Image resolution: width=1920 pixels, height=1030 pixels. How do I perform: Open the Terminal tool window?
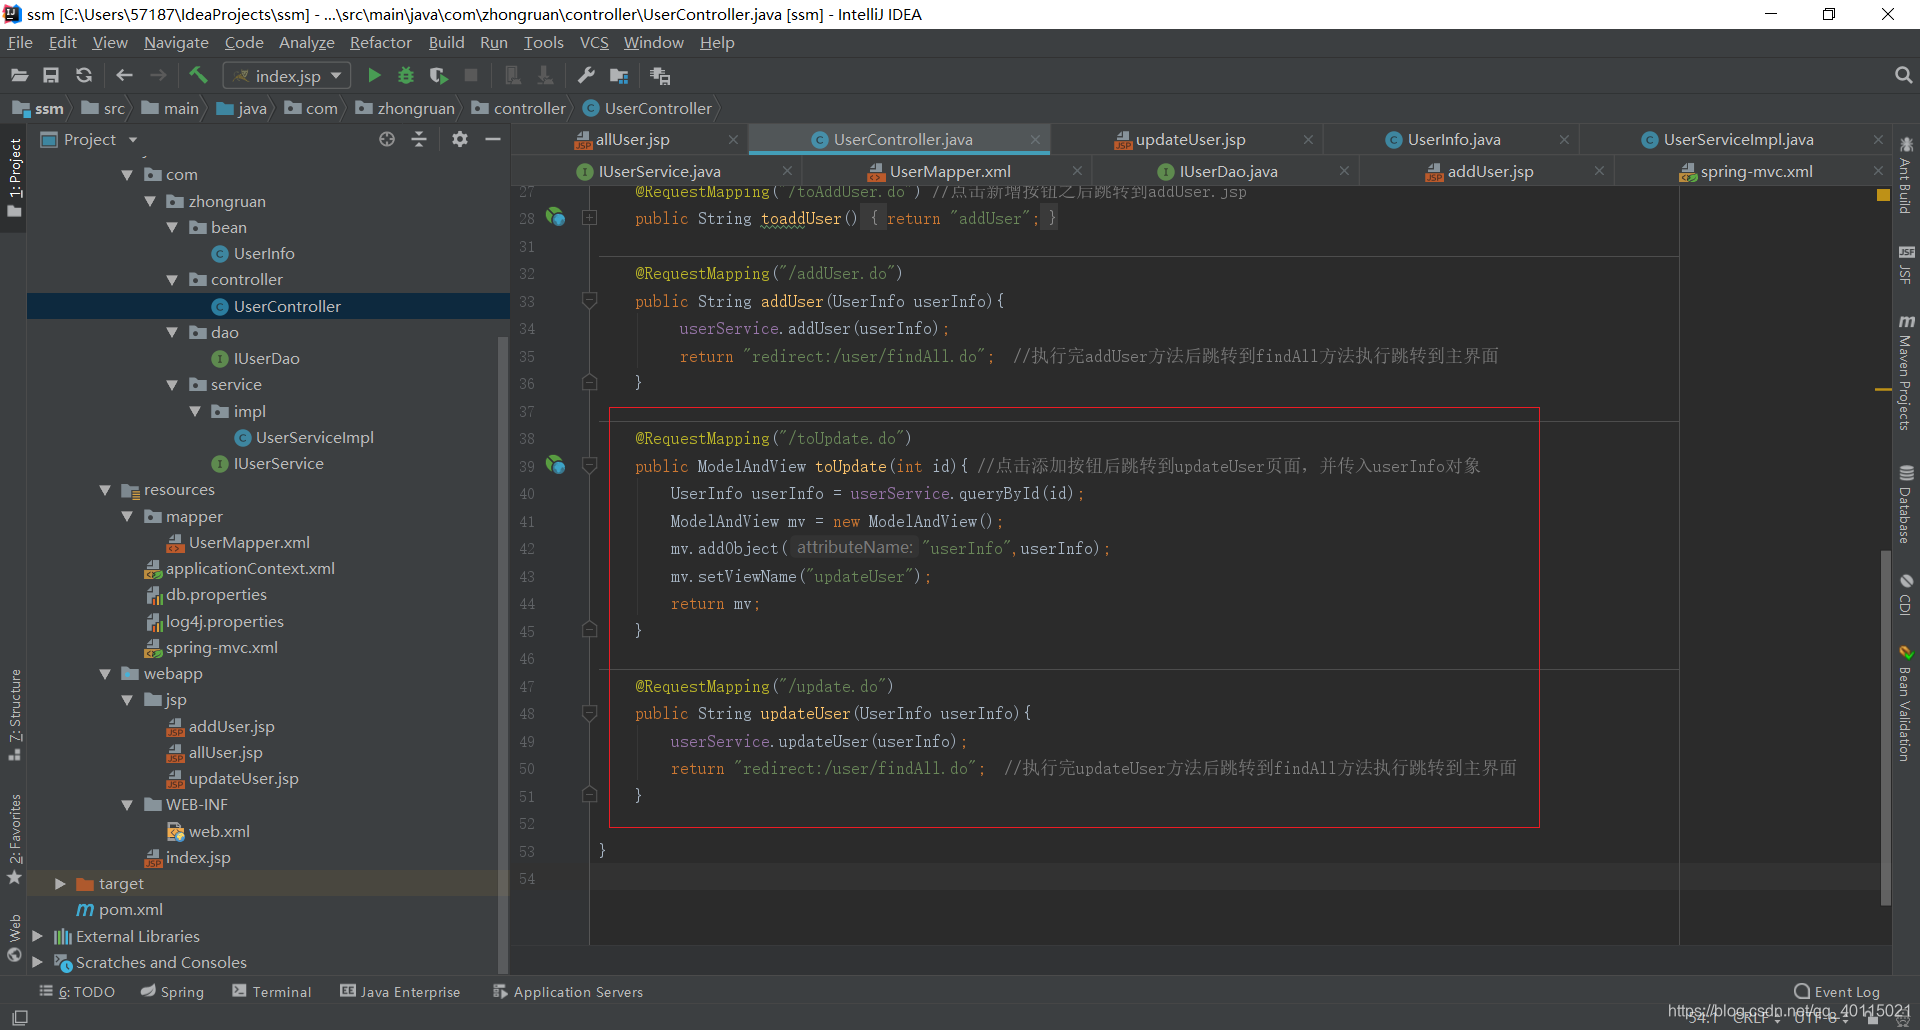[x=272, y=992]
